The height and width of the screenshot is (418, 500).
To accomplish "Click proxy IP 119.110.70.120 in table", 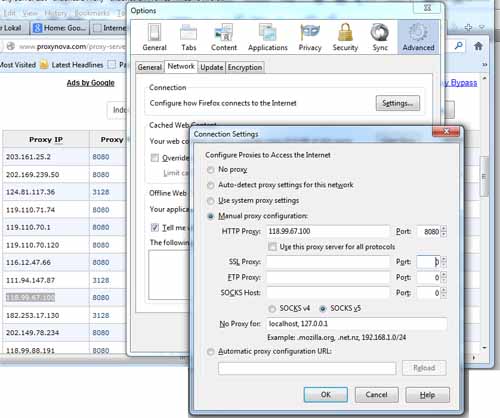I will [x=32, y=245].
